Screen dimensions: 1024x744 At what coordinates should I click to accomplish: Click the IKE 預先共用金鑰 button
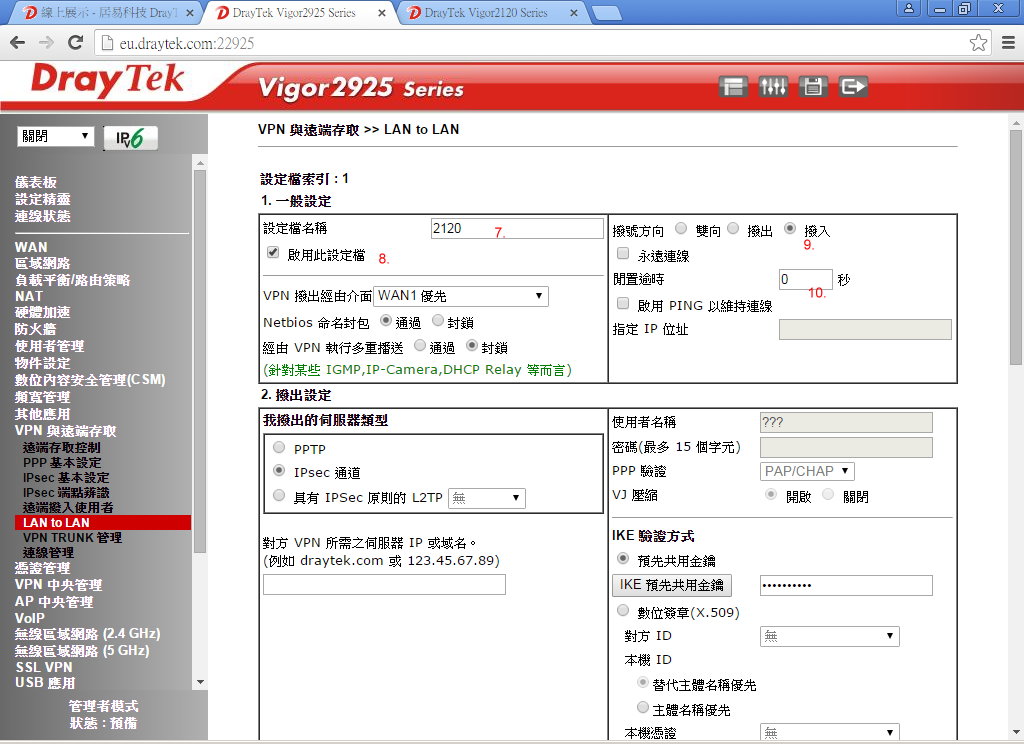[x=671, y=585]
